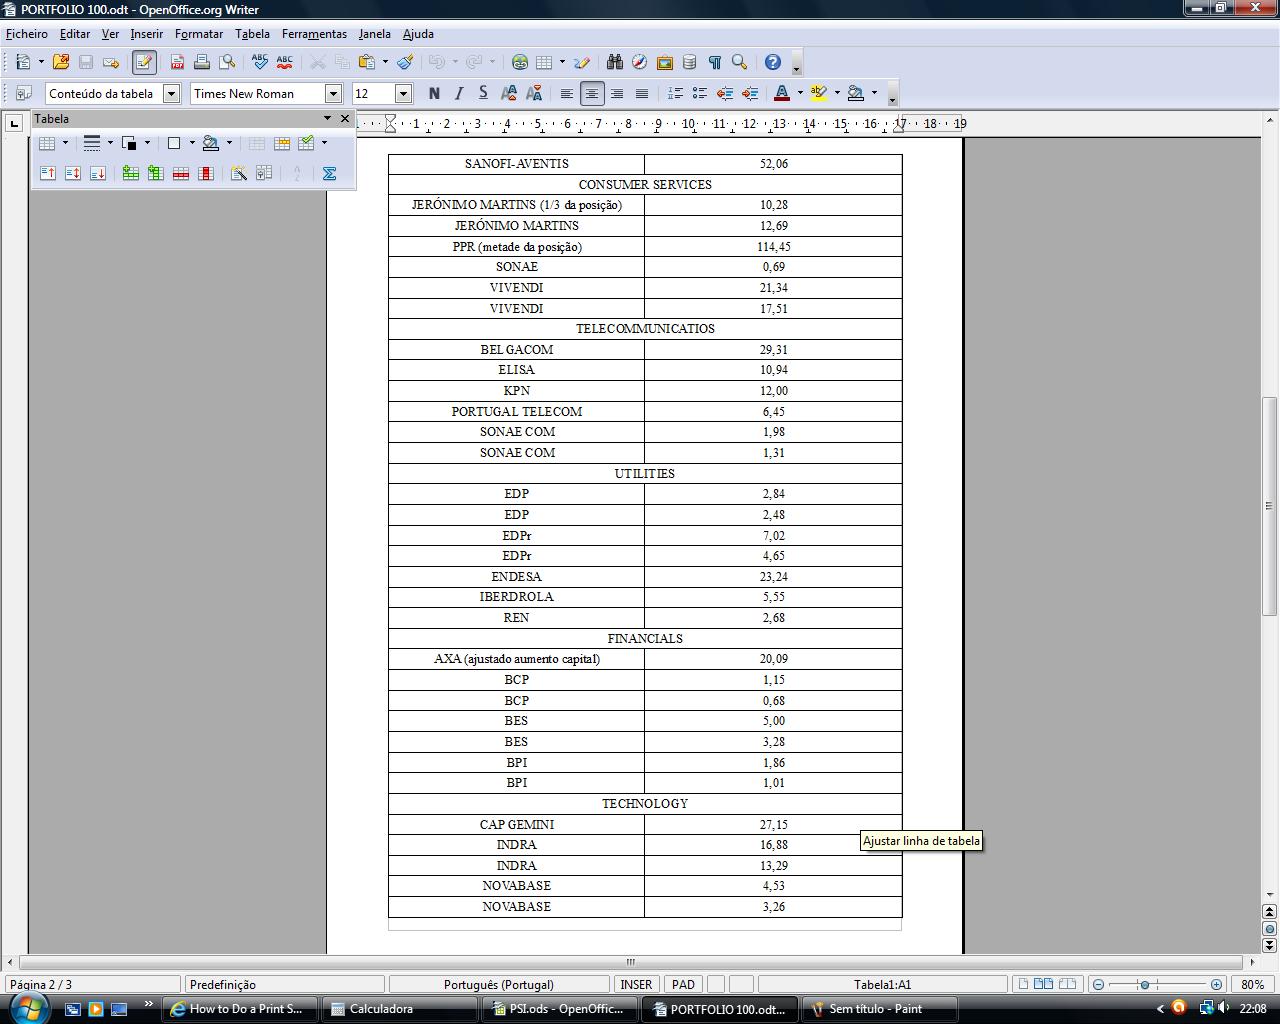Image resolution: width=1280 pixels, height=1024 pixels.
Task: Click the Insert Table icon in standard toolbar
Action: 544,62
